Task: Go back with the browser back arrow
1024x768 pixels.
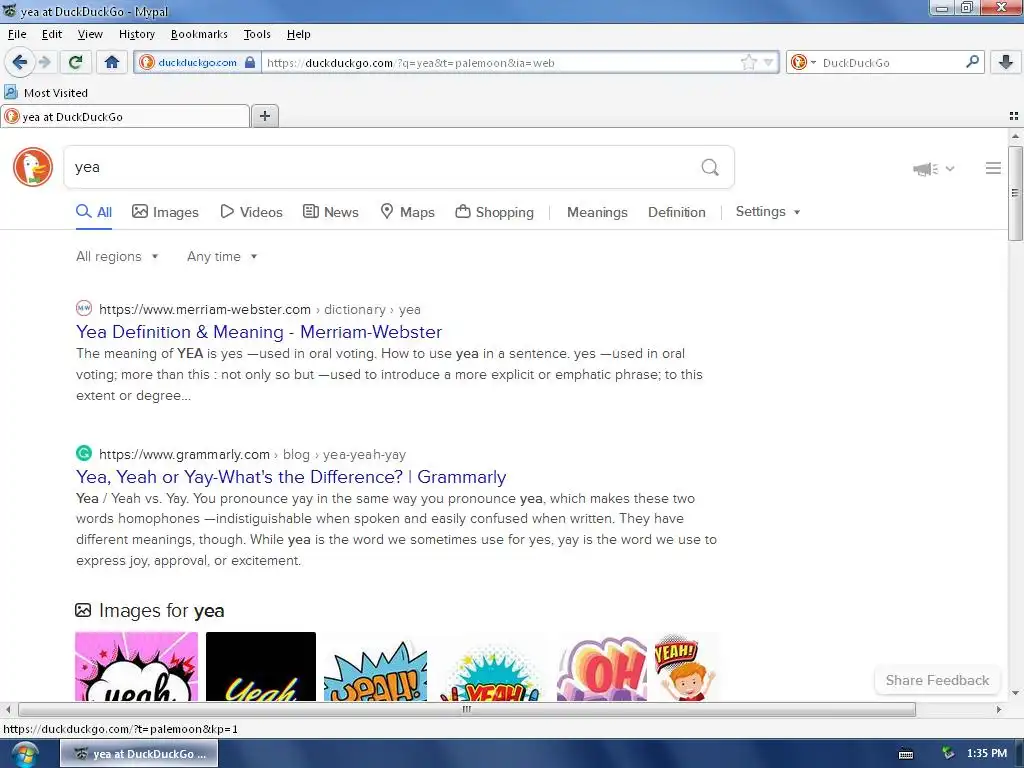Action: pyautogui.click(x=19, y=63)
